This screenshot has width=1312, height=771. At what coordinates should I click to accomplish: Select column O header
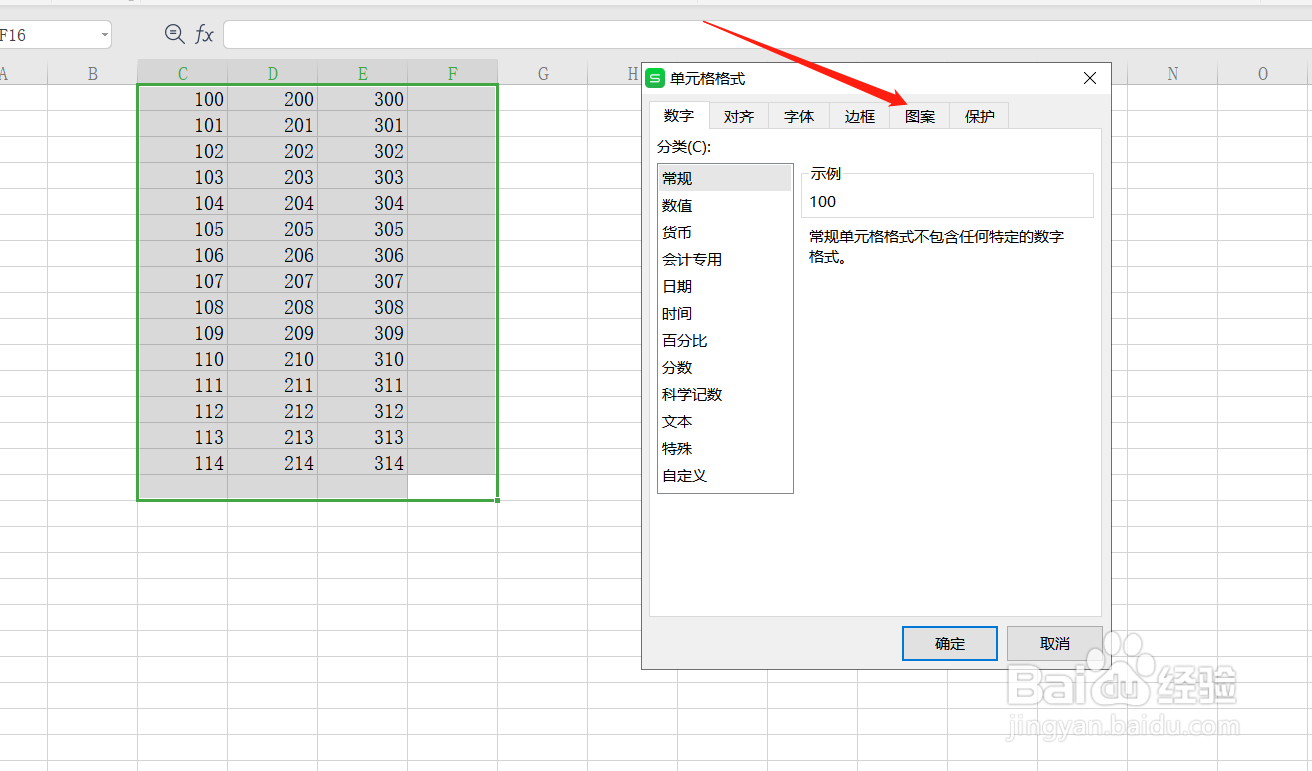[1263, 73]
